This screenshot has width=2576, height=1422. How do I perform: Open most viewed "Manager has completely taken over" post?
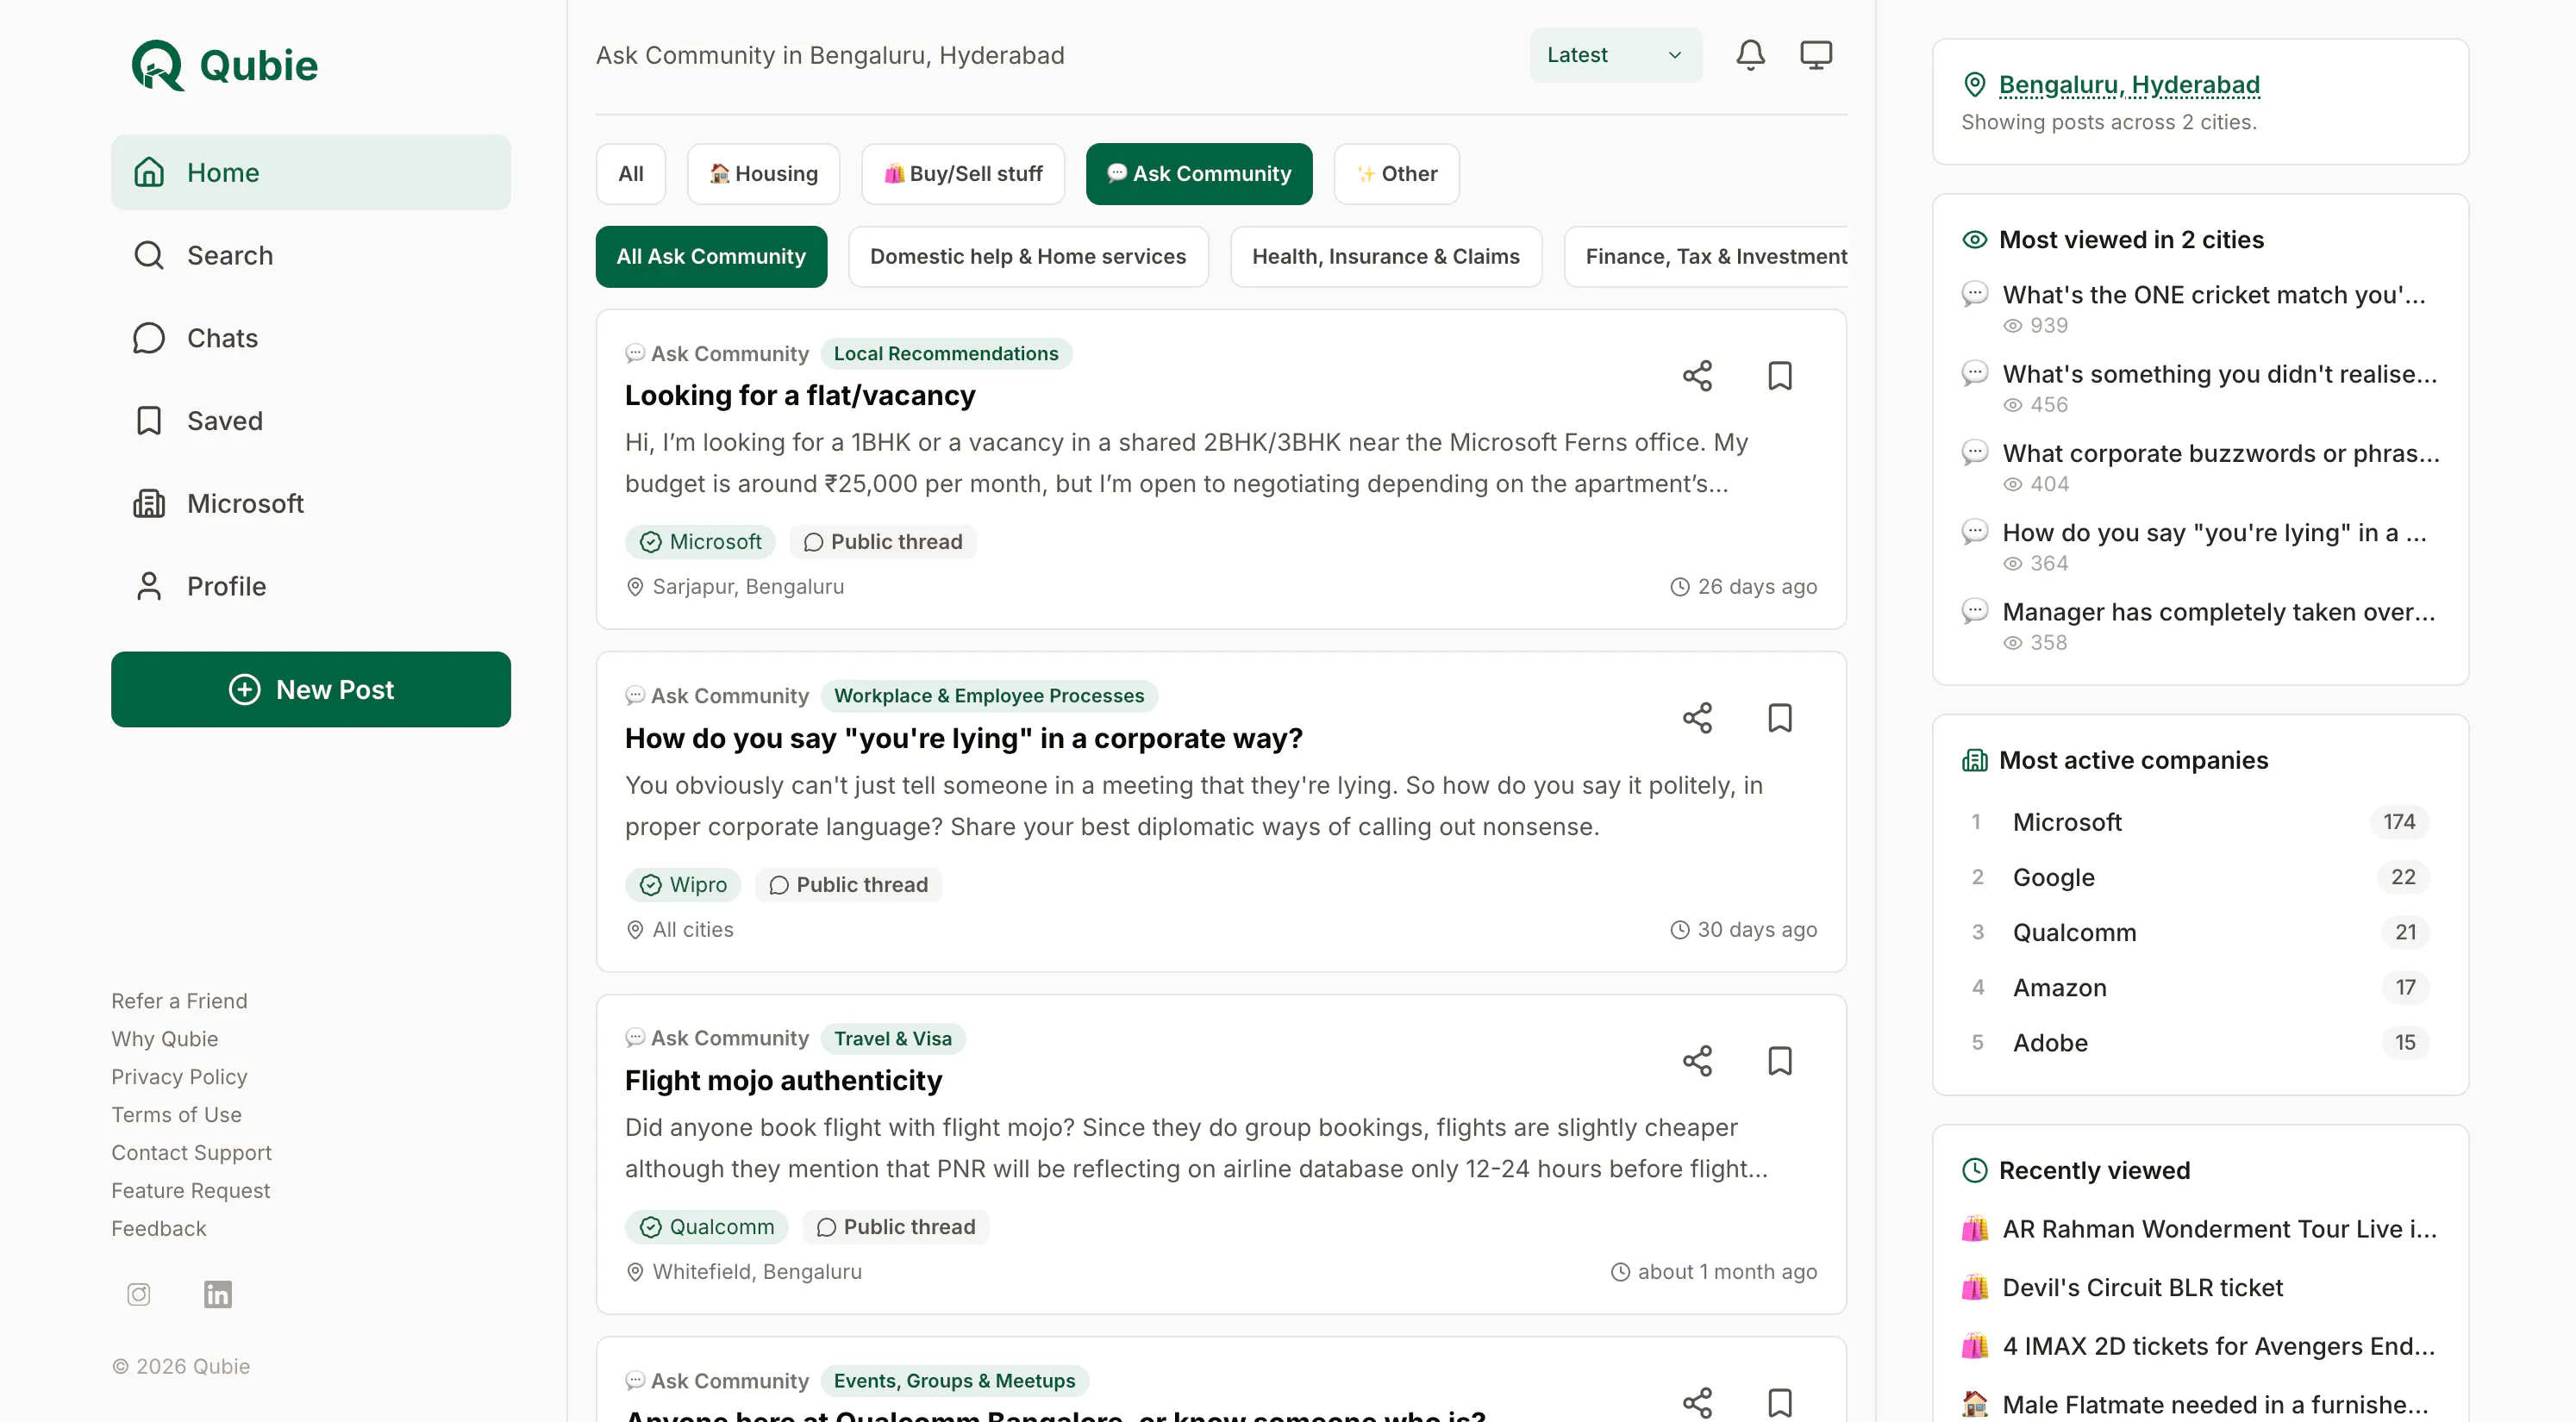2218,612
